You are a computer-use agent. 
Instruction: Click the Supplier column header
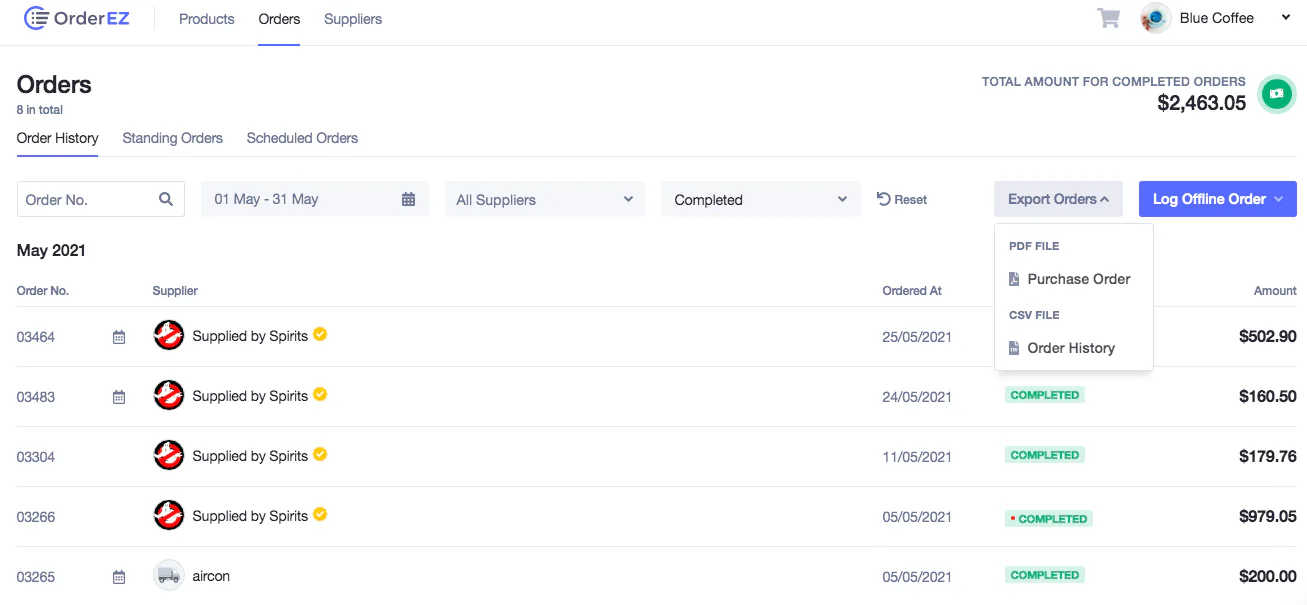click(x=175, y=291)
